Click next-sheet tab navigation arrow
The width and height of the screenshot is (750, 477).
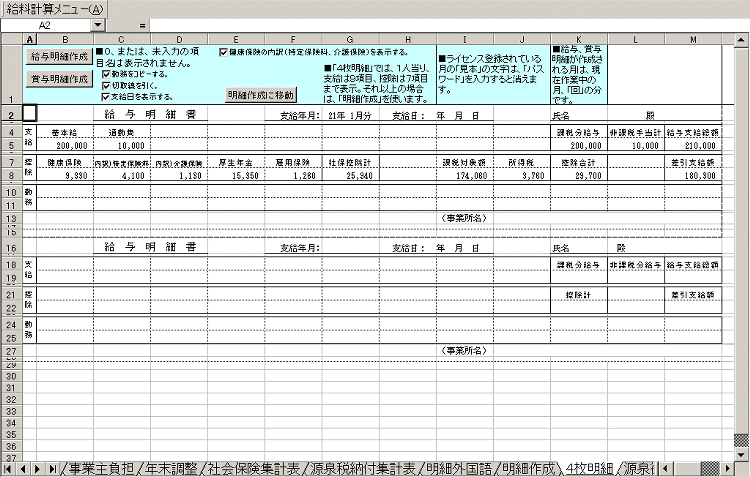(x=37, y=468)
